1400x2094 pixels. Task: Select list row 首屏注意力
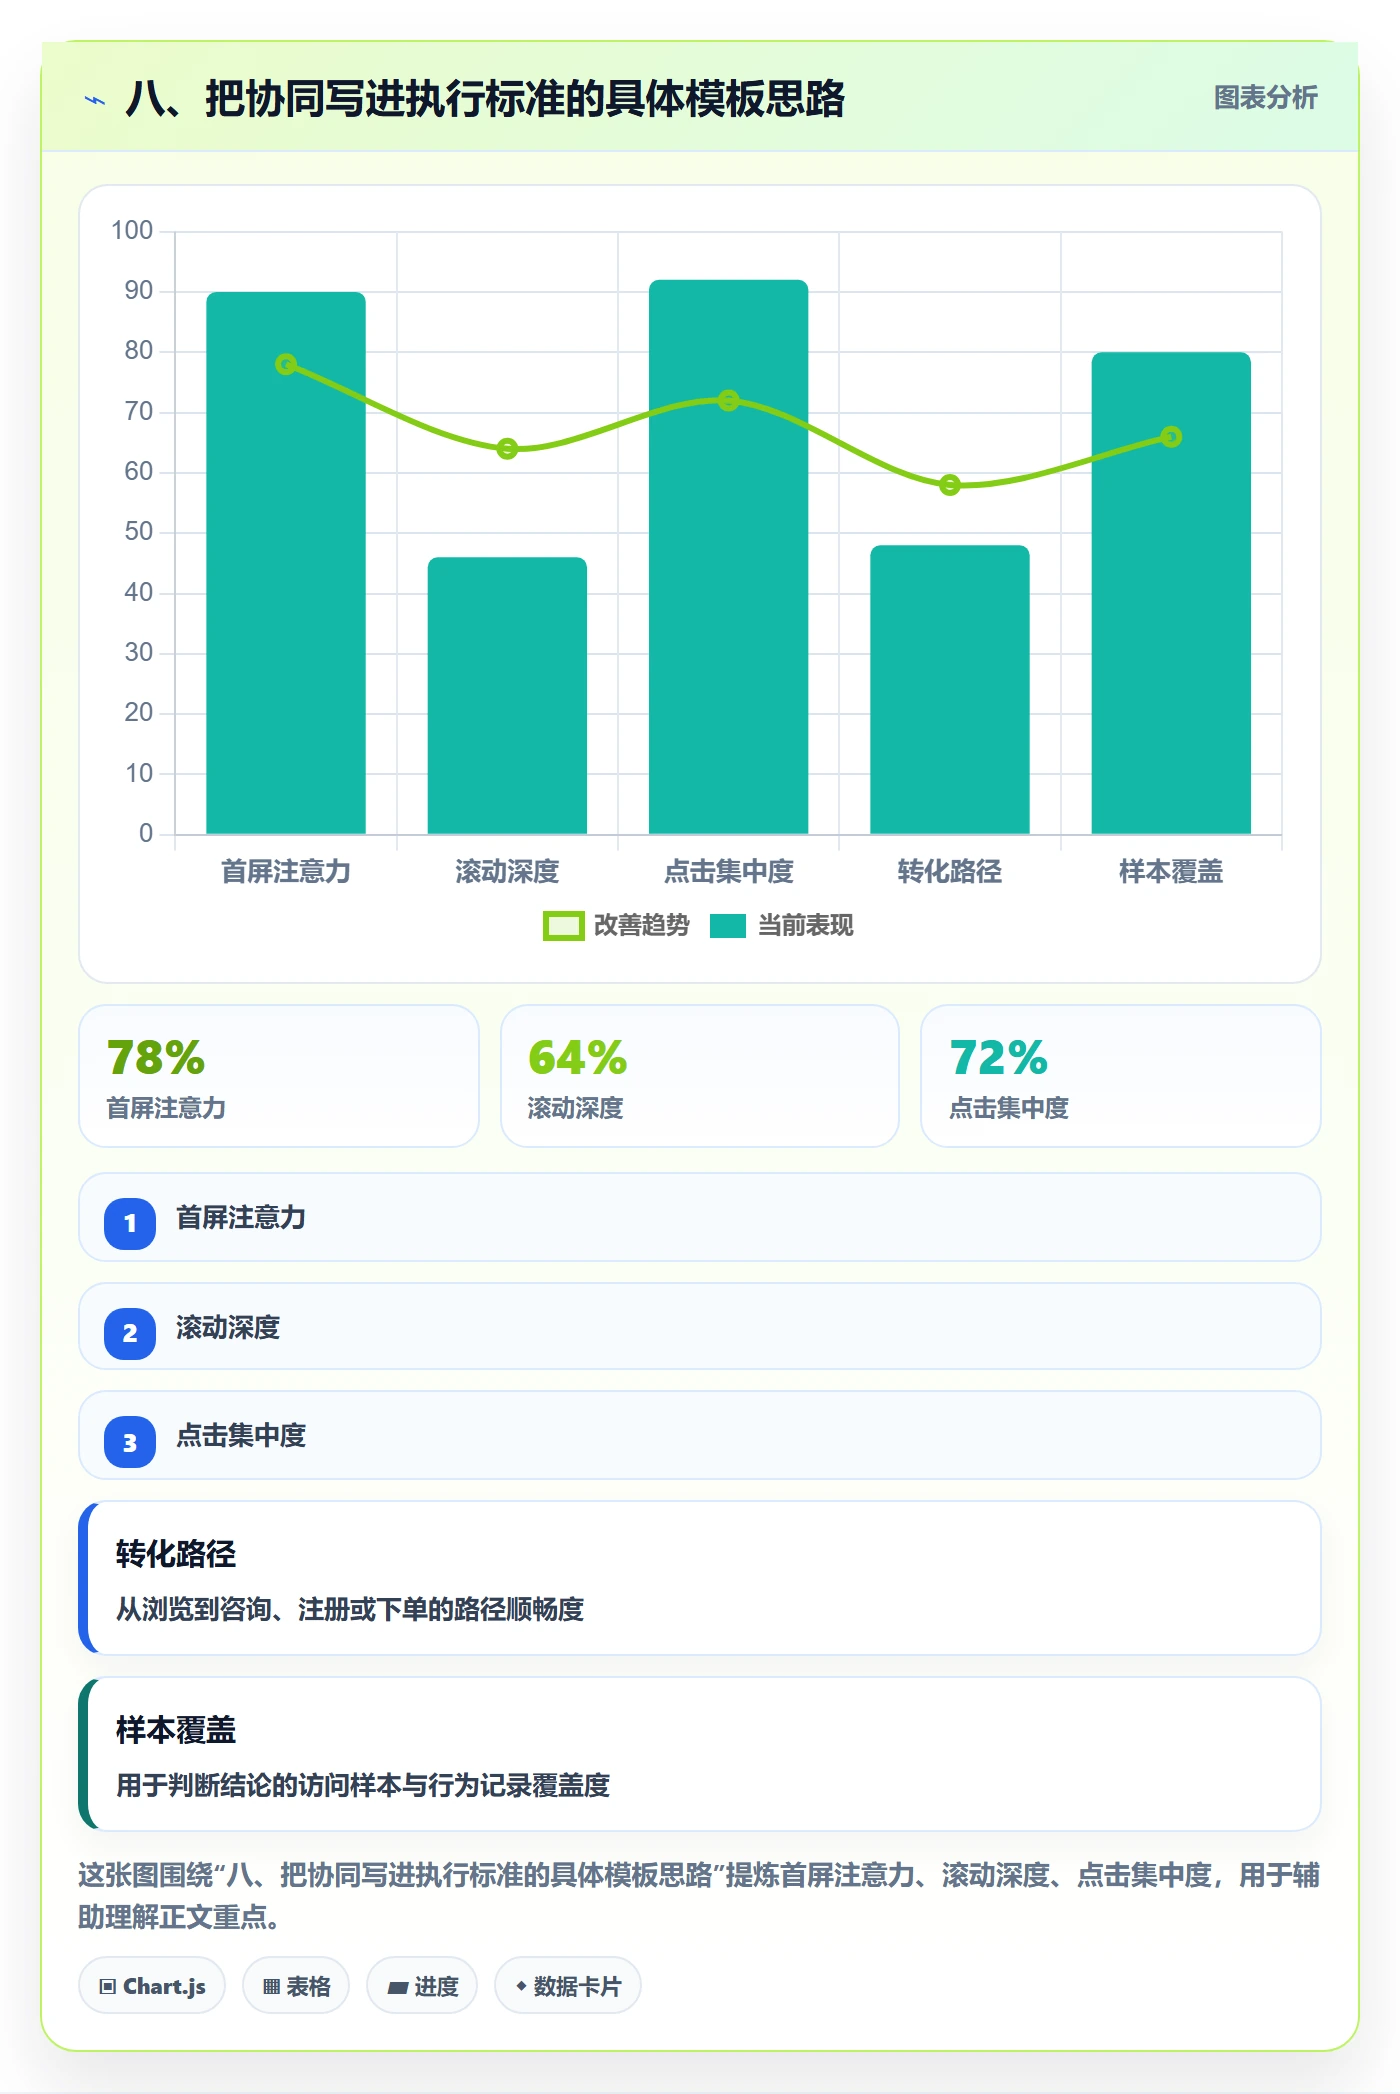[700, 1217]
